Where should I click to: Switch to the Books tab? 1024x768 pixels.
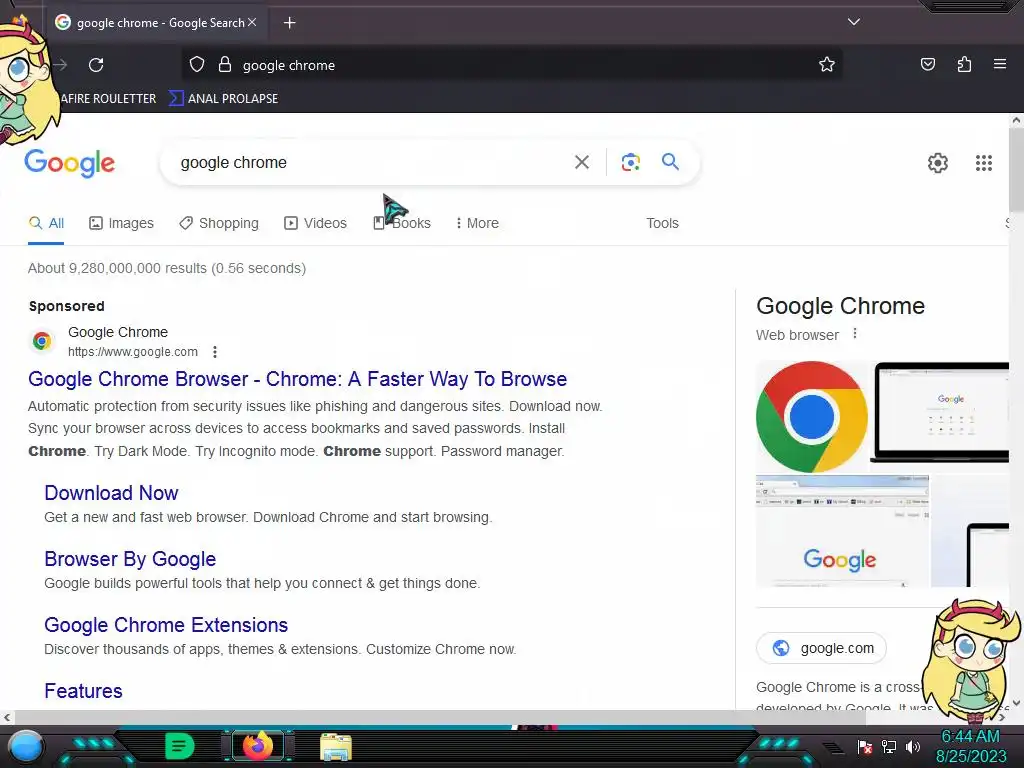(402, 223)
